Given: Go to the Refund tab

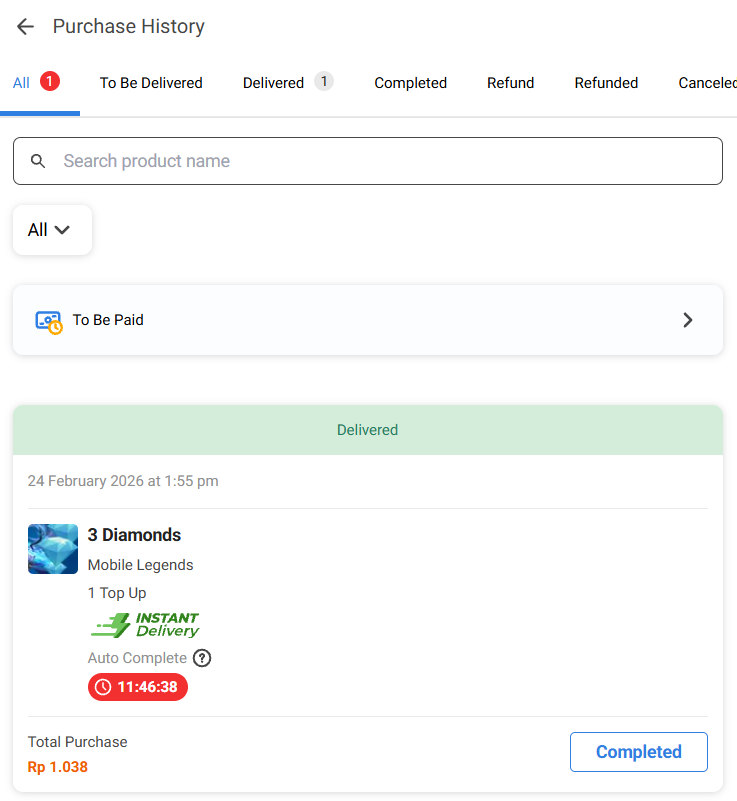Looking at the screenshot, I should 510,83.
